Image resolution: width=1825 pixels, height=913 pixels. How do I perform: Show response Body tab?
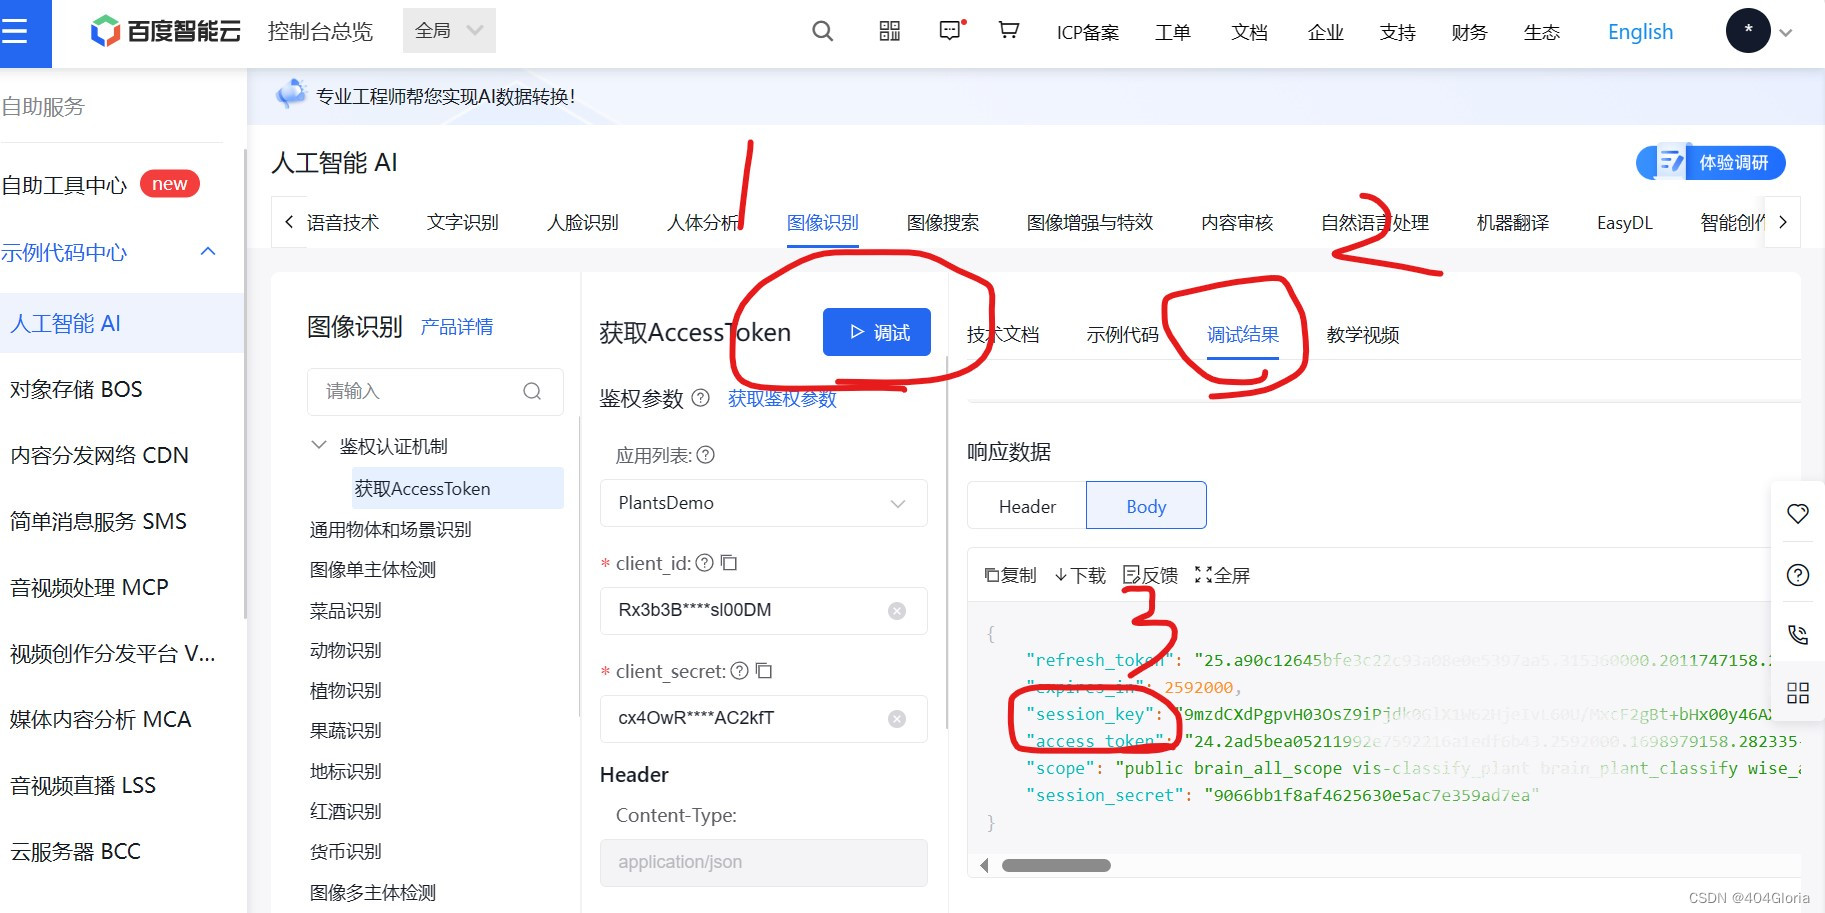[1146, 506]
